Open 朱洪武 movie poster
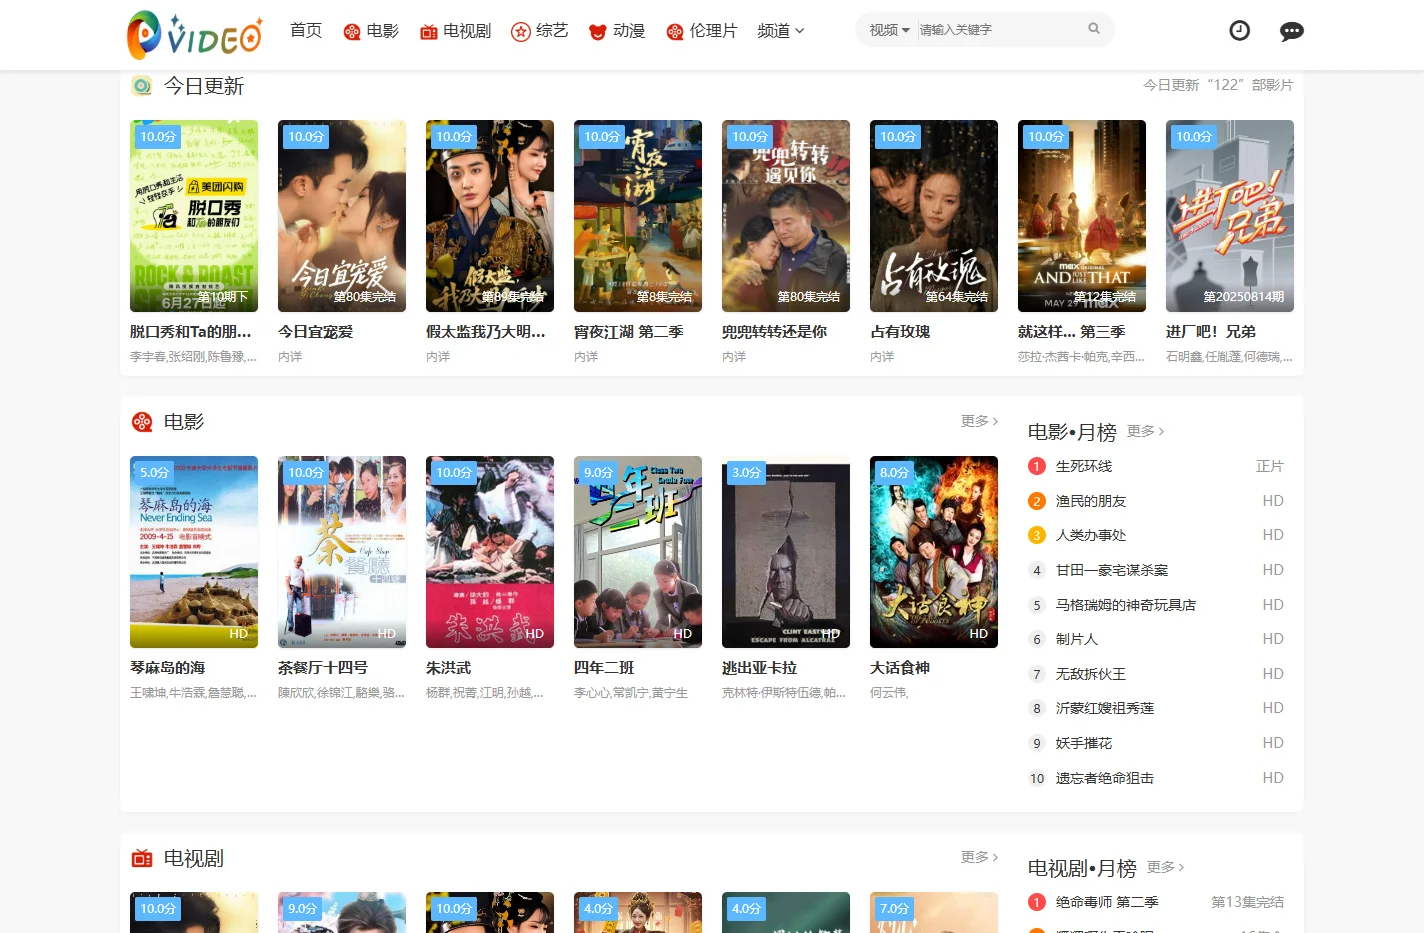This screenshot has width=1424, height=933. click(x=490, y=552)
